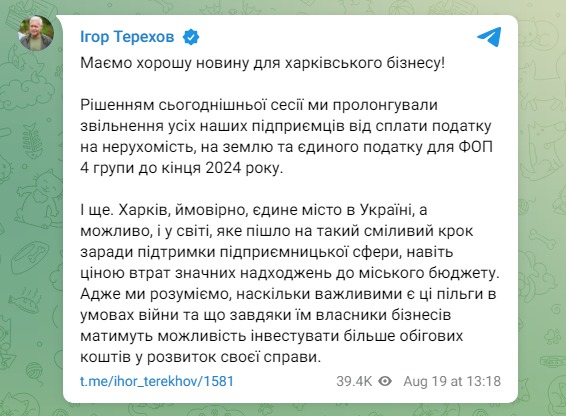Follow the t.me/ihor_terekhov/1581 link

coord(157,381)
